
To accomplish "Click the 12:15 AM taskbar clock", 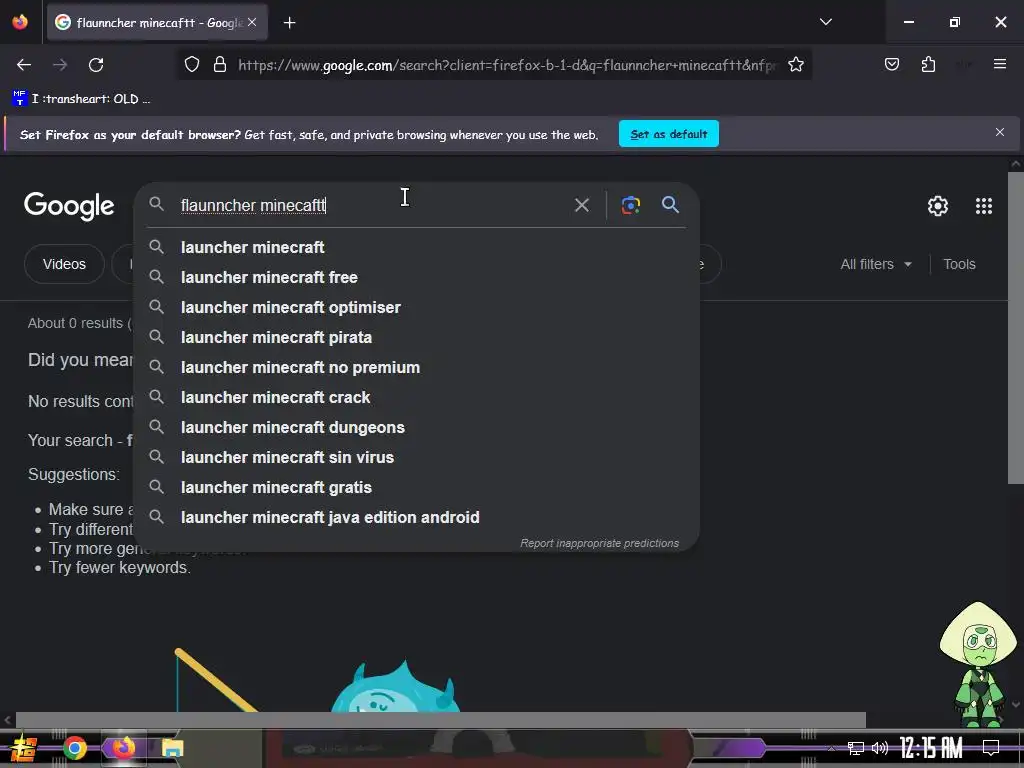I will coord(931,748).
